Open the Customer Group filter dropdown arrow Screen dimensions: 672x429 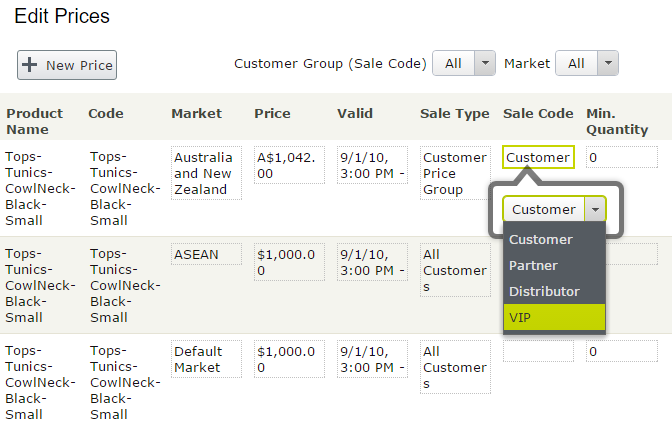coord(485,63)
